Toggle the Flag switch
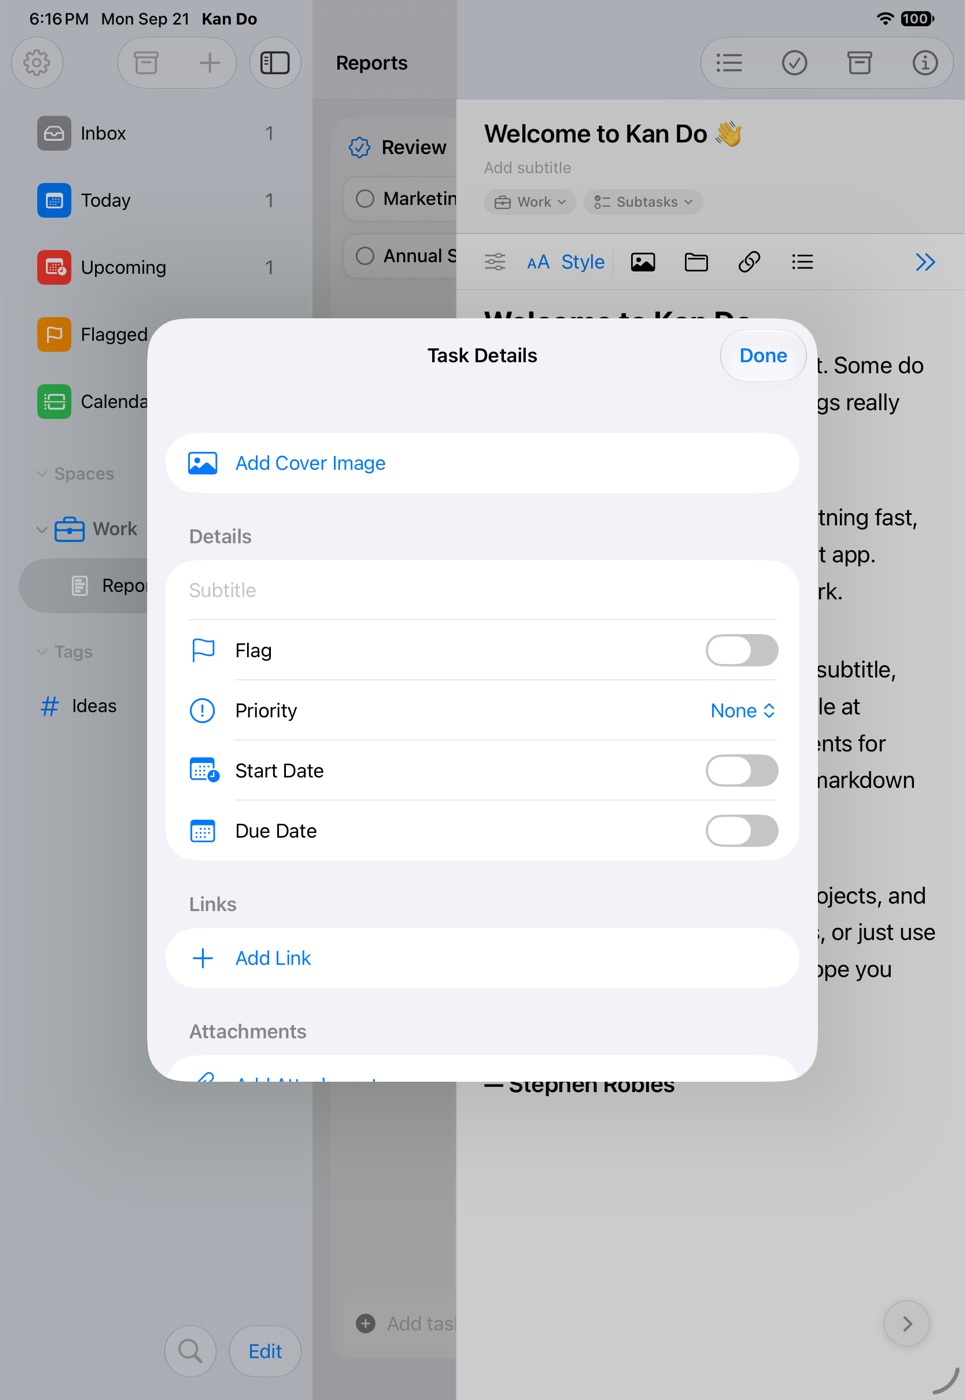Screen dimensions: 965x1400 coord(742,650)
